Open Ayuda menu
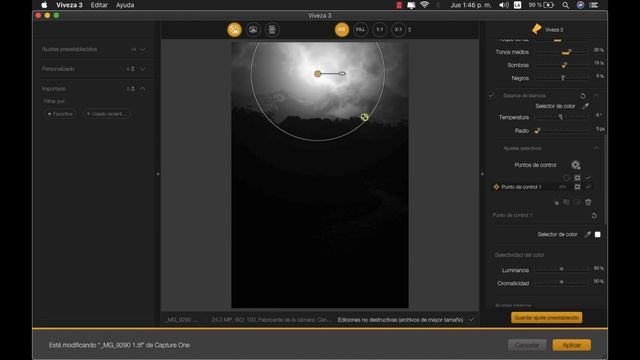Image resolution: width=640 pixels, height=360 pixels. pos(125,5)
